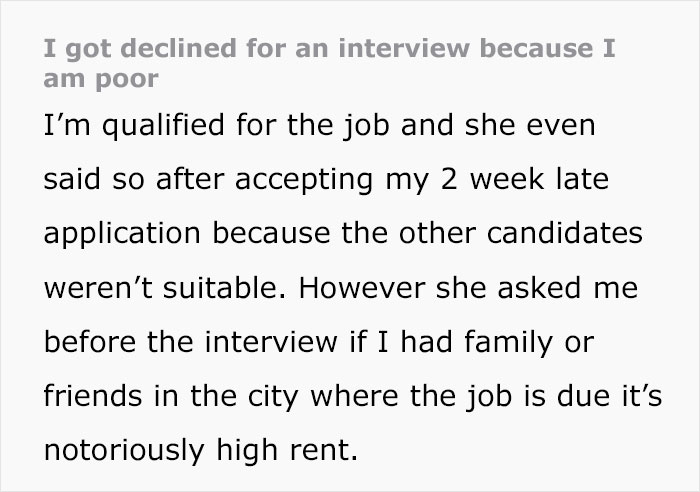Select the word "notoriously" in last line
Screen dimensions: 700x492
124,450
